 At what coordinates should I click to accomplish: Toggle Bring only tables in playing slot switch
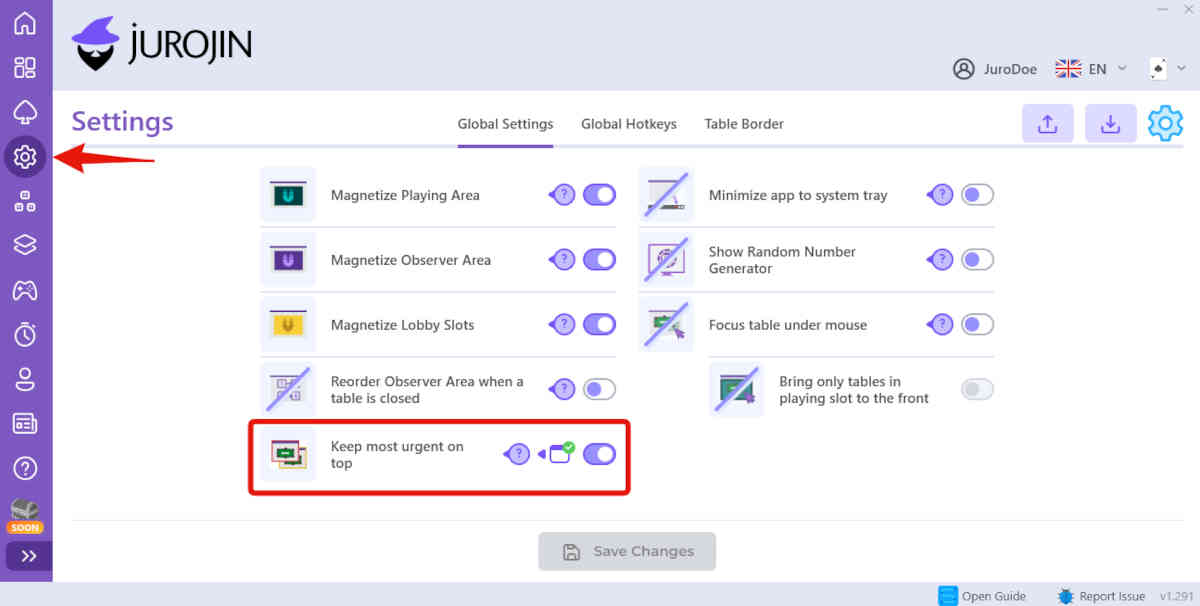pyautogui.click(x=977, y=389)
